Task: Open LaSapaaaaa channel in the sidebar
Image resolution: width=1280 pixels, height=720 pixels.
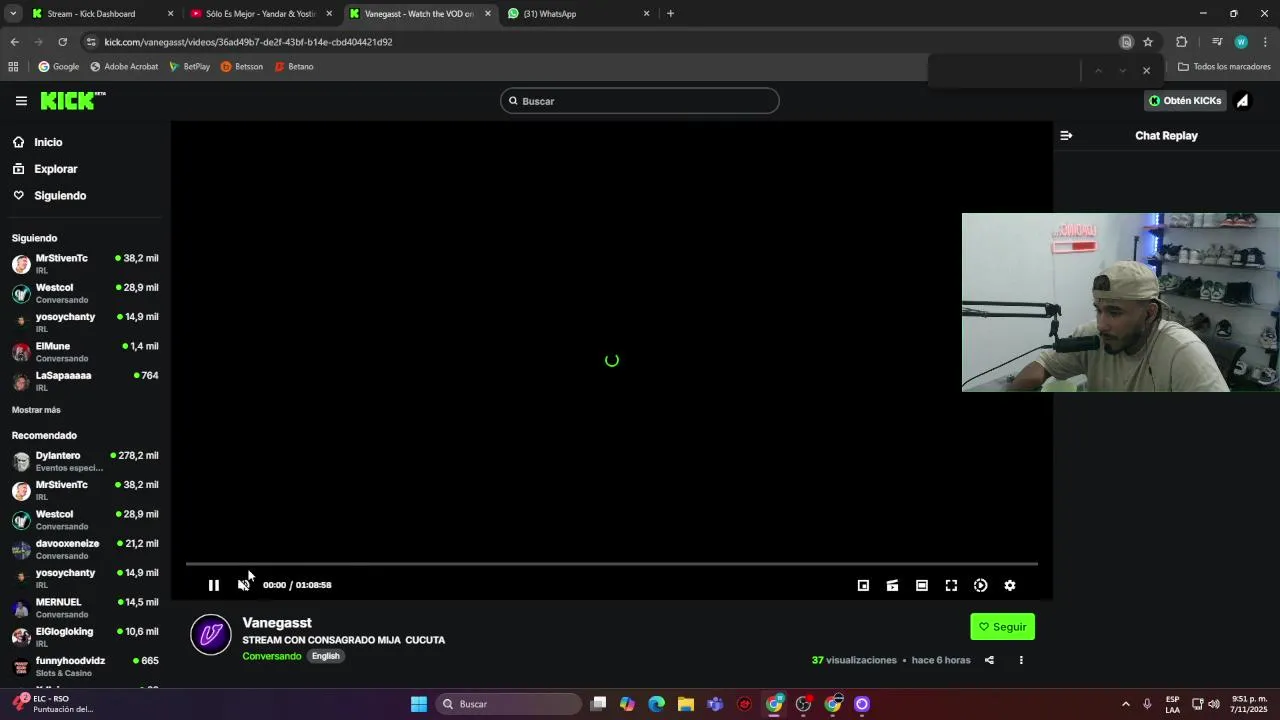Action: tap(85, 381)
